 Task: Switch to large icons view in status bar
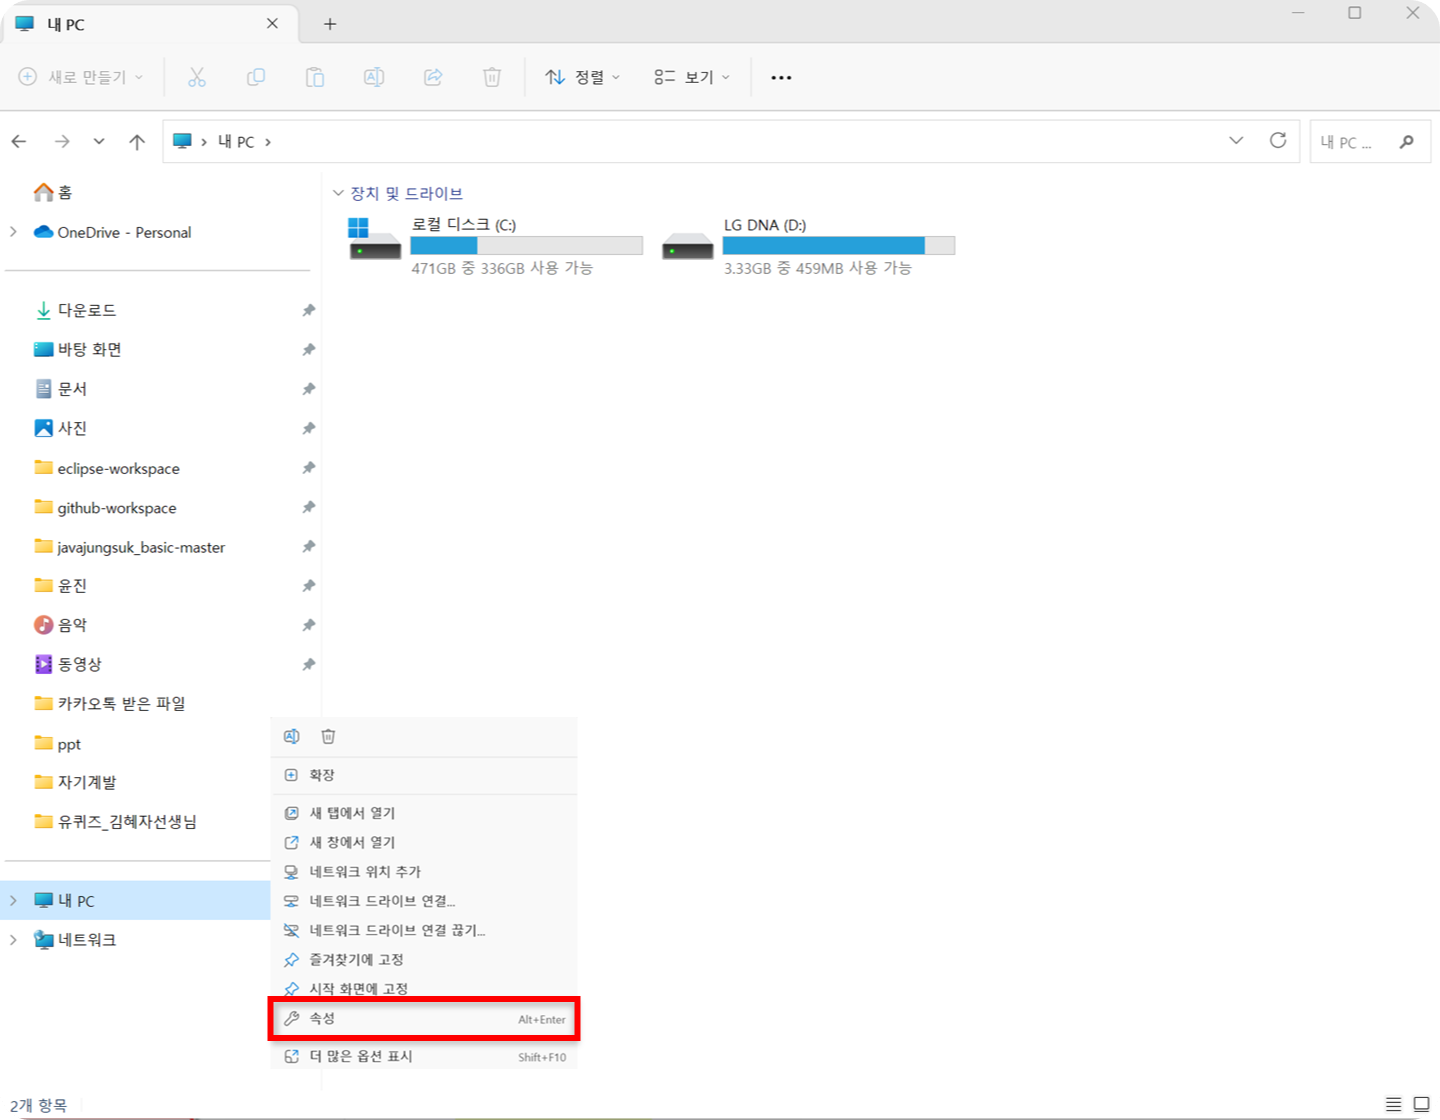(x=1421, y=1104)
